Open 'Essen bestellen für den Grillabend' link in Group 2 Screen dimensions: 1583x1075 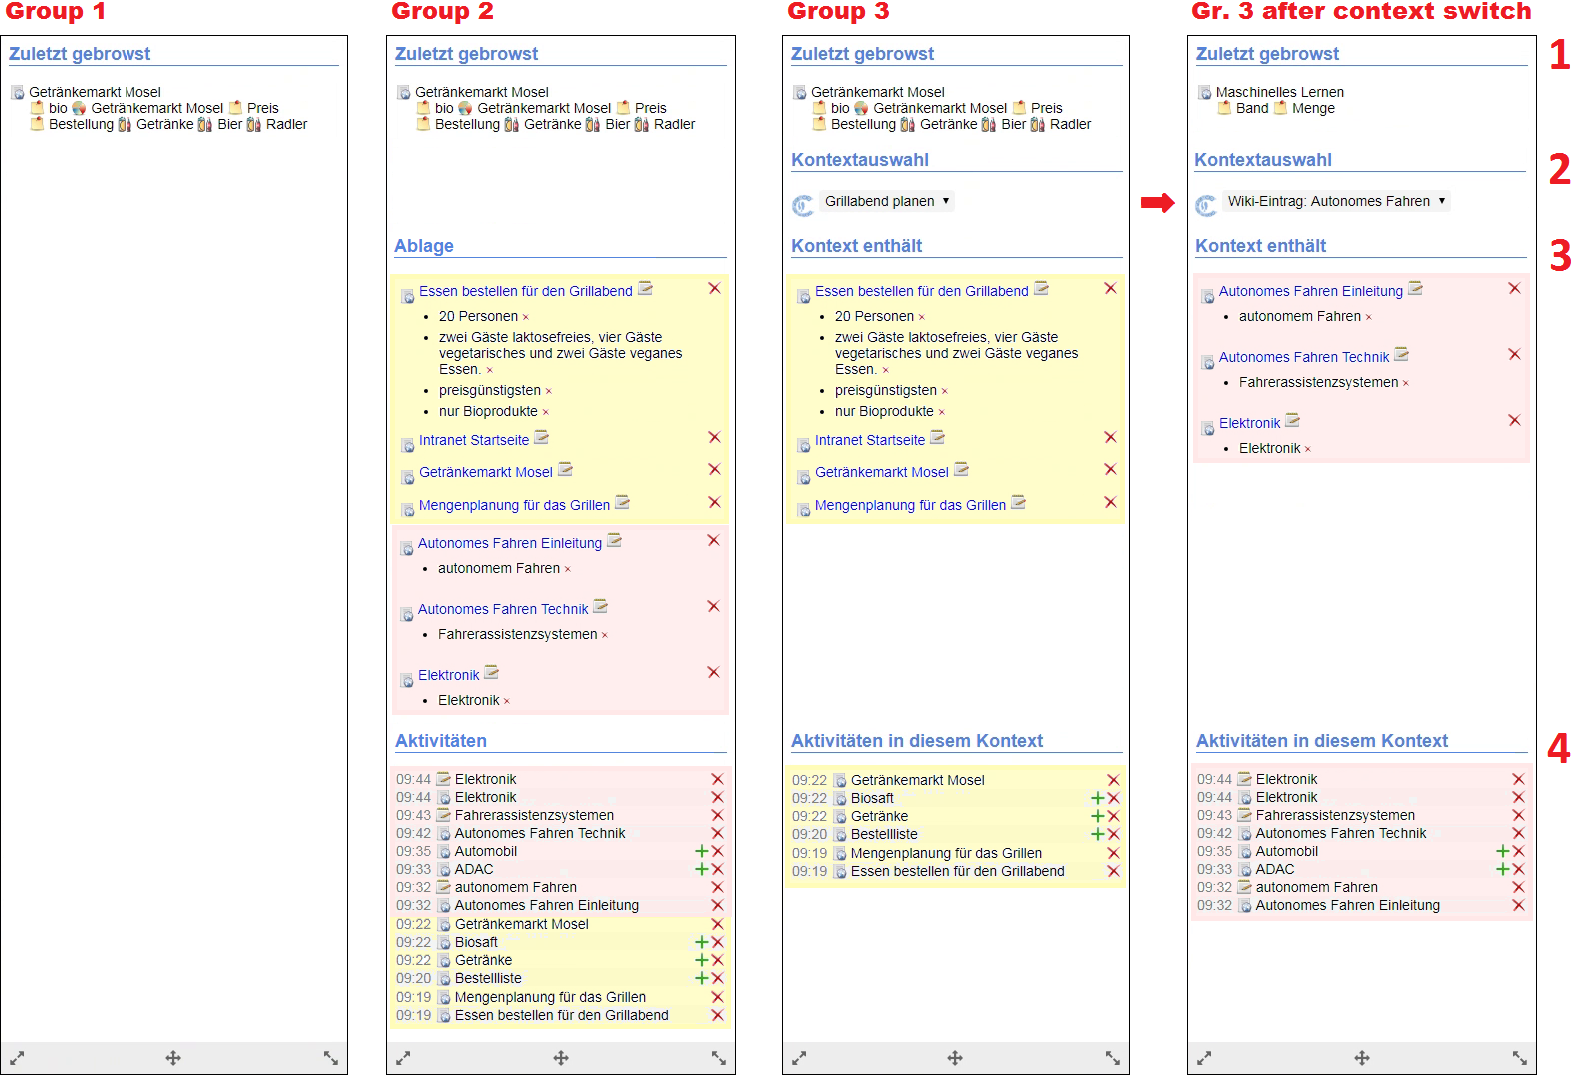pyautogui.click(x=525, y=291)
